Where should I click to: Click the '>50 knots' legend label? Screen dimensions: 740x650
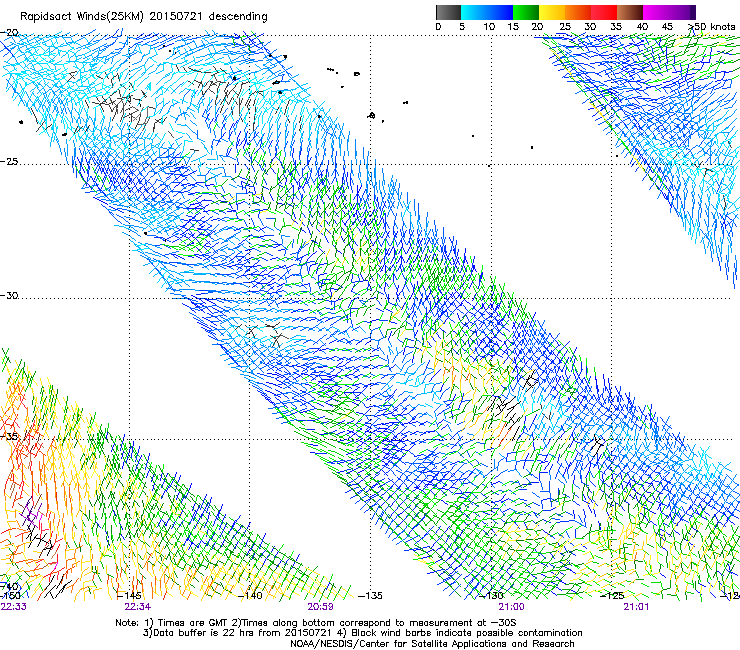tap(711, 27)
